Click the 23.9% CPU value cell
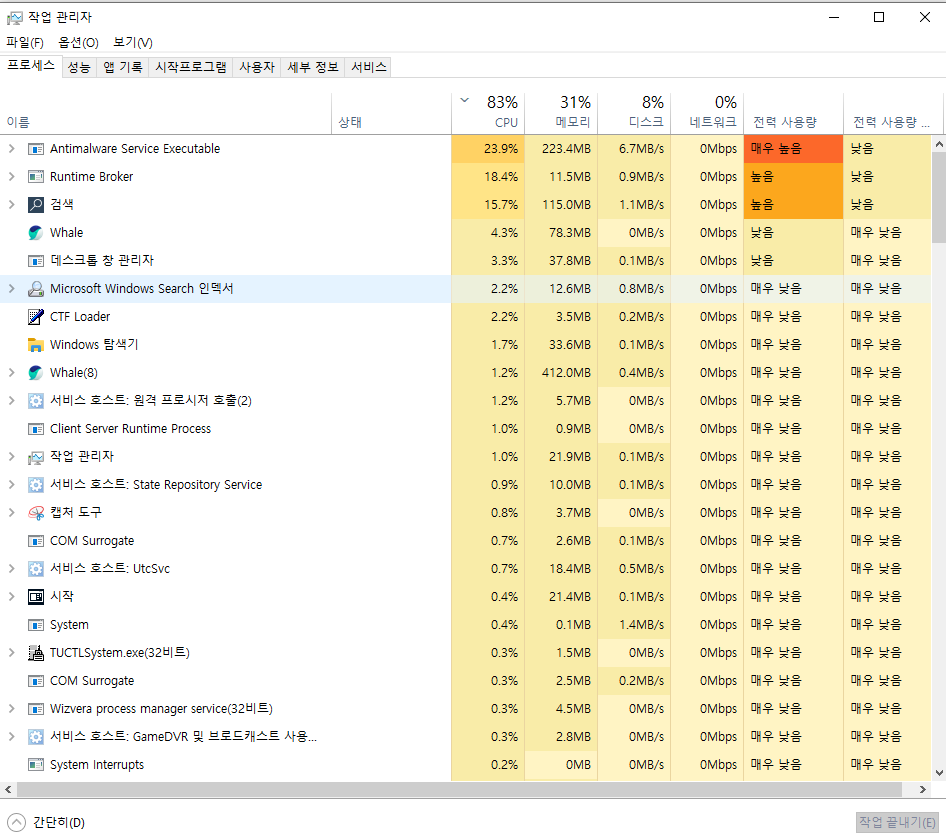 [x=488, y=149]
